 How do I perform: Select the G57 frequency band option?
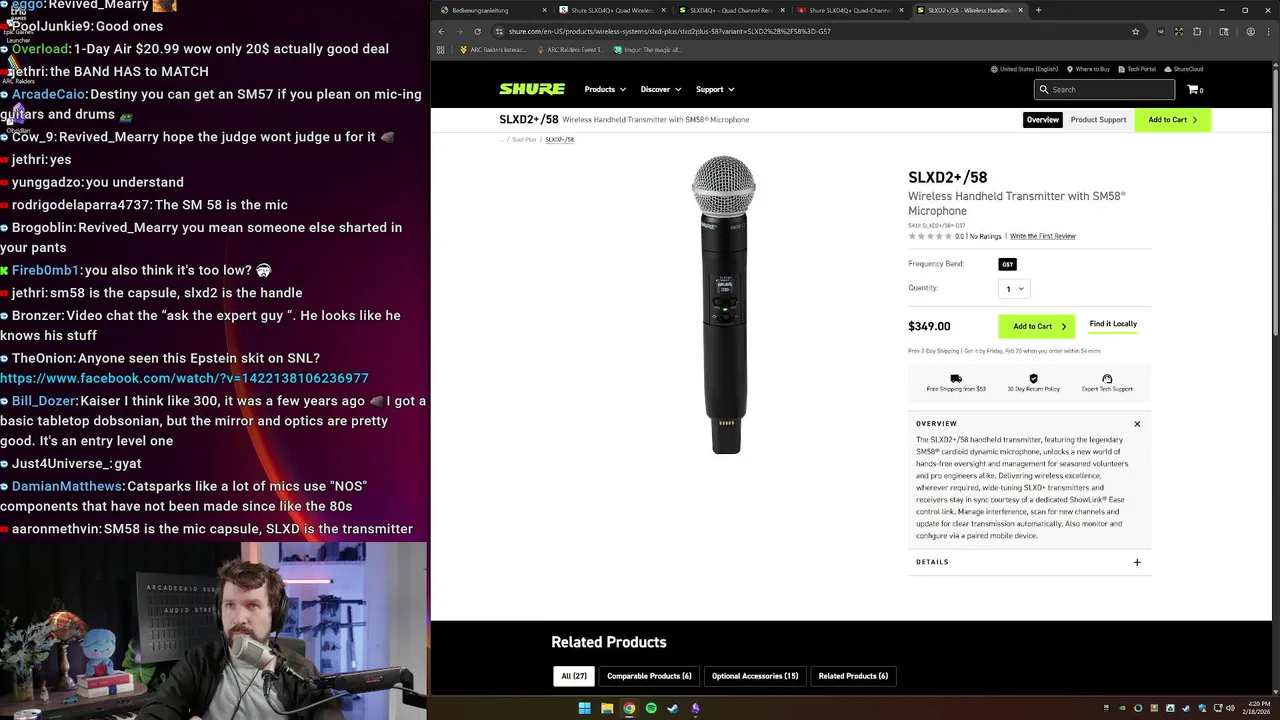click(x=1007, y=264)
